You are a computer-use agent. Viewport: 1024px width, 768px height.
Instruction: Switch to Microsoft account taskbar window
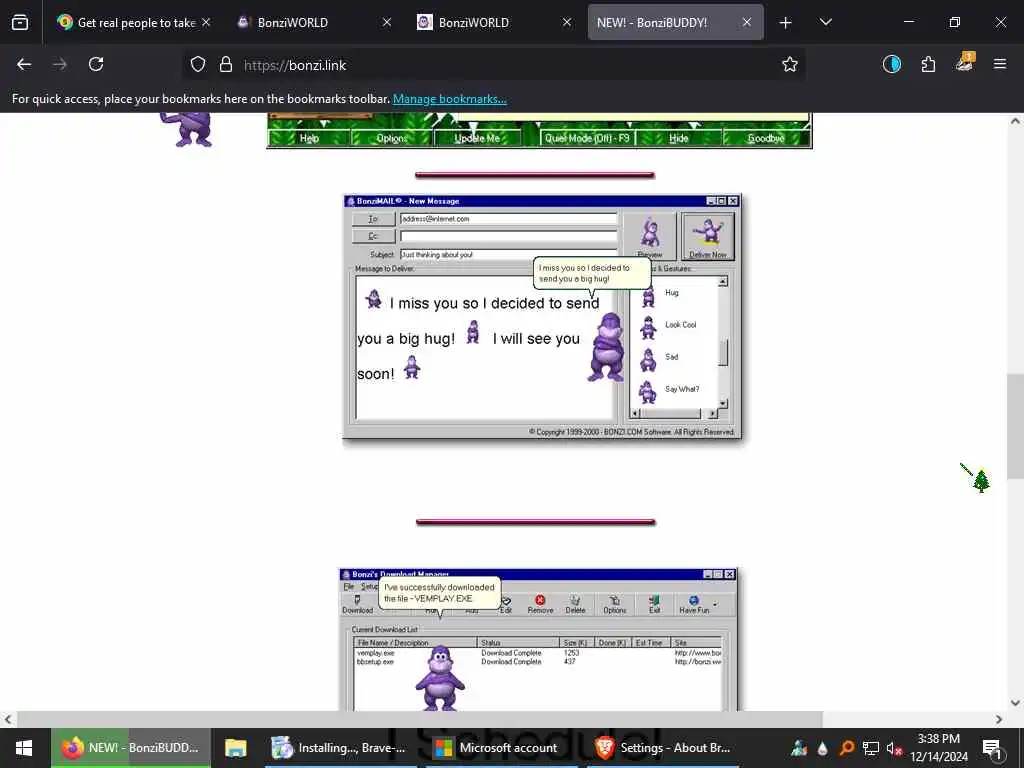coord(498,748)
